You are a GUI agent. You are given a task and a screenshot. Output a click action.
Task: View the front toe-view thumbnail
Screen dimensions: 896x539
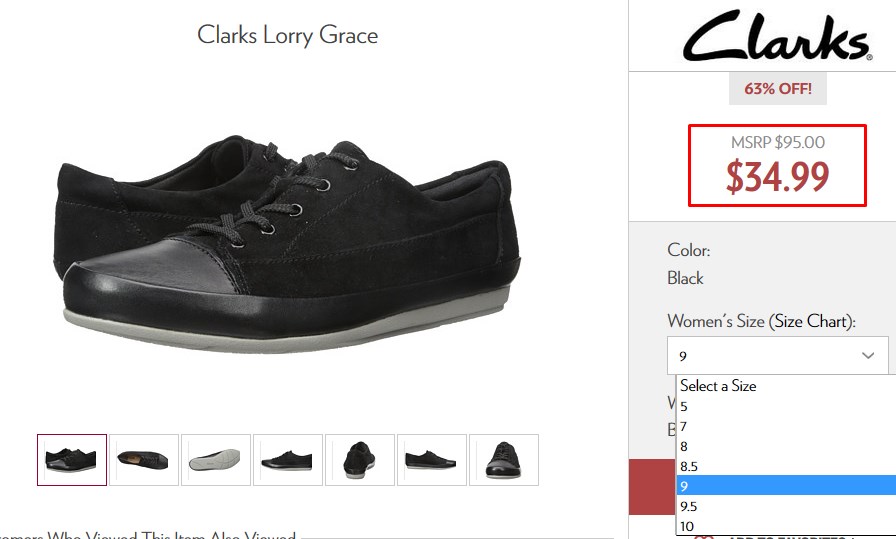[504, 460]
